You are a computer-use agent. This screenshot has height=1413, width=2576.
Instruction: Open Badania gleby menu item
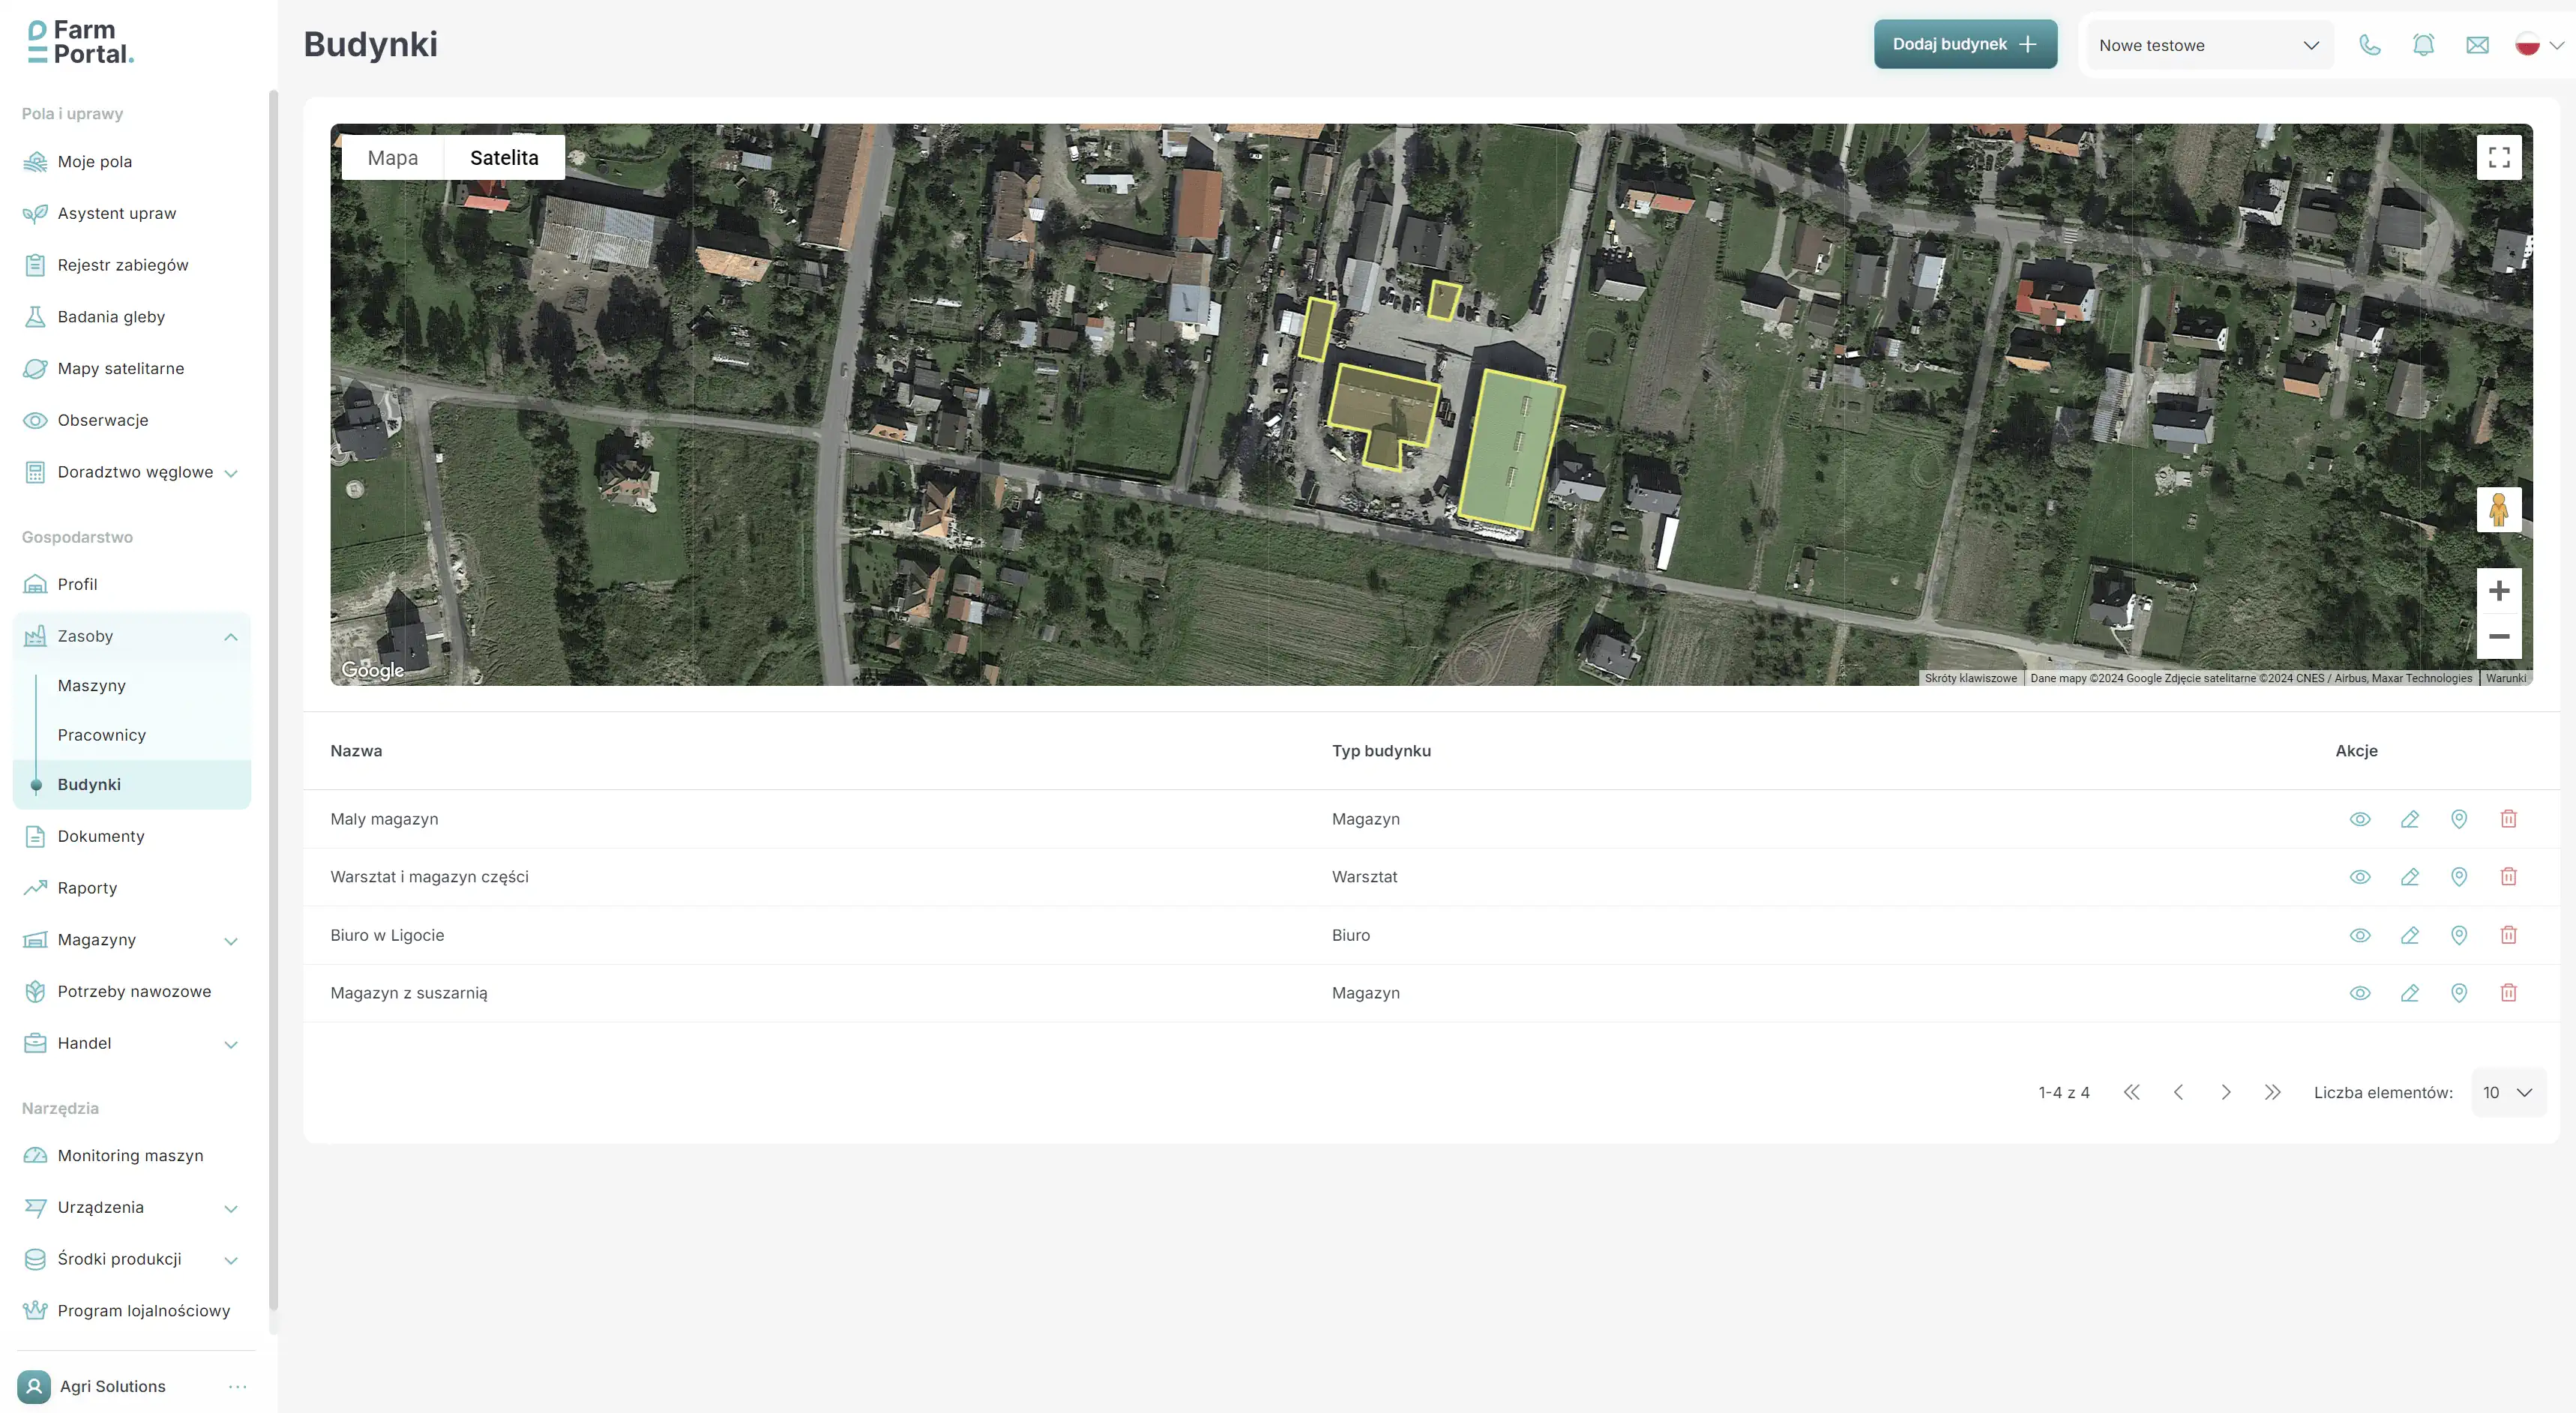click(x=132, y=317)
